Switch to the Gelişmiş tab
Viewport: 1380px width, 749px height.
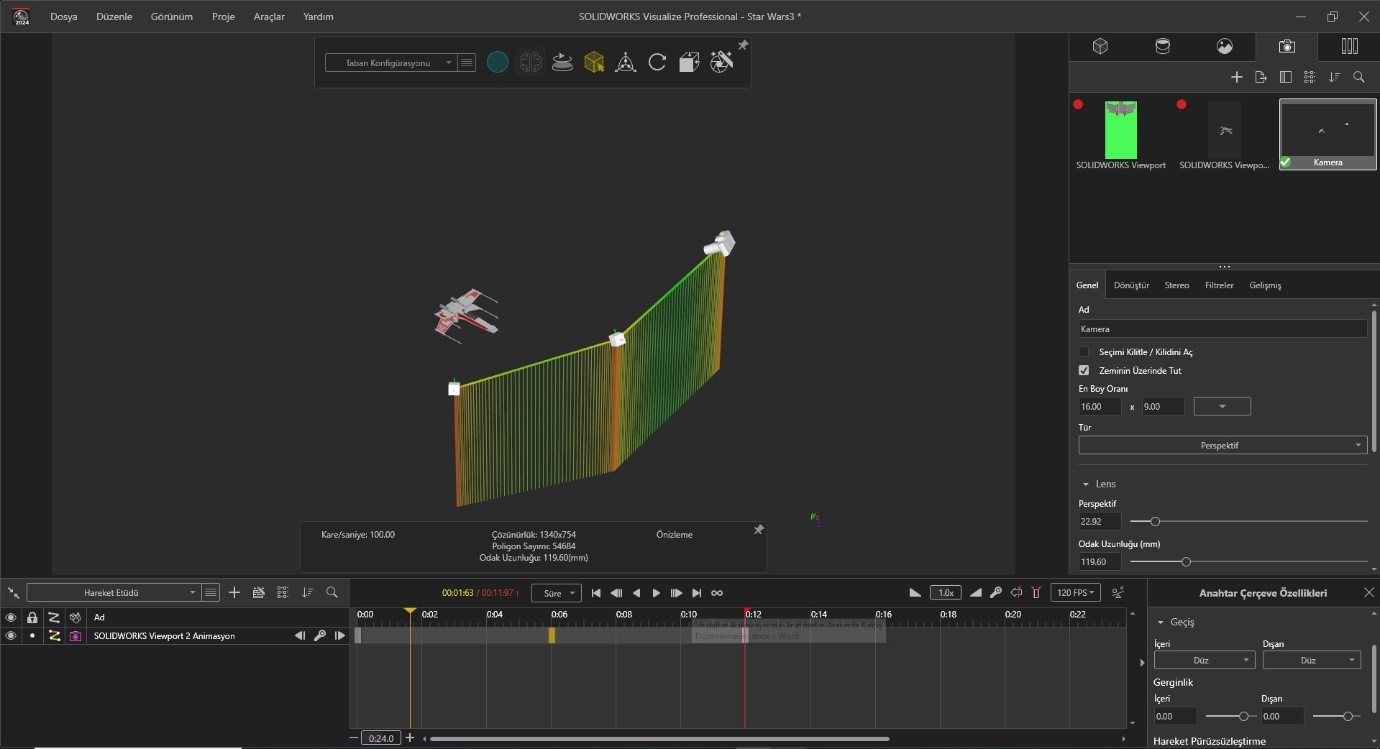[1265, 285]
